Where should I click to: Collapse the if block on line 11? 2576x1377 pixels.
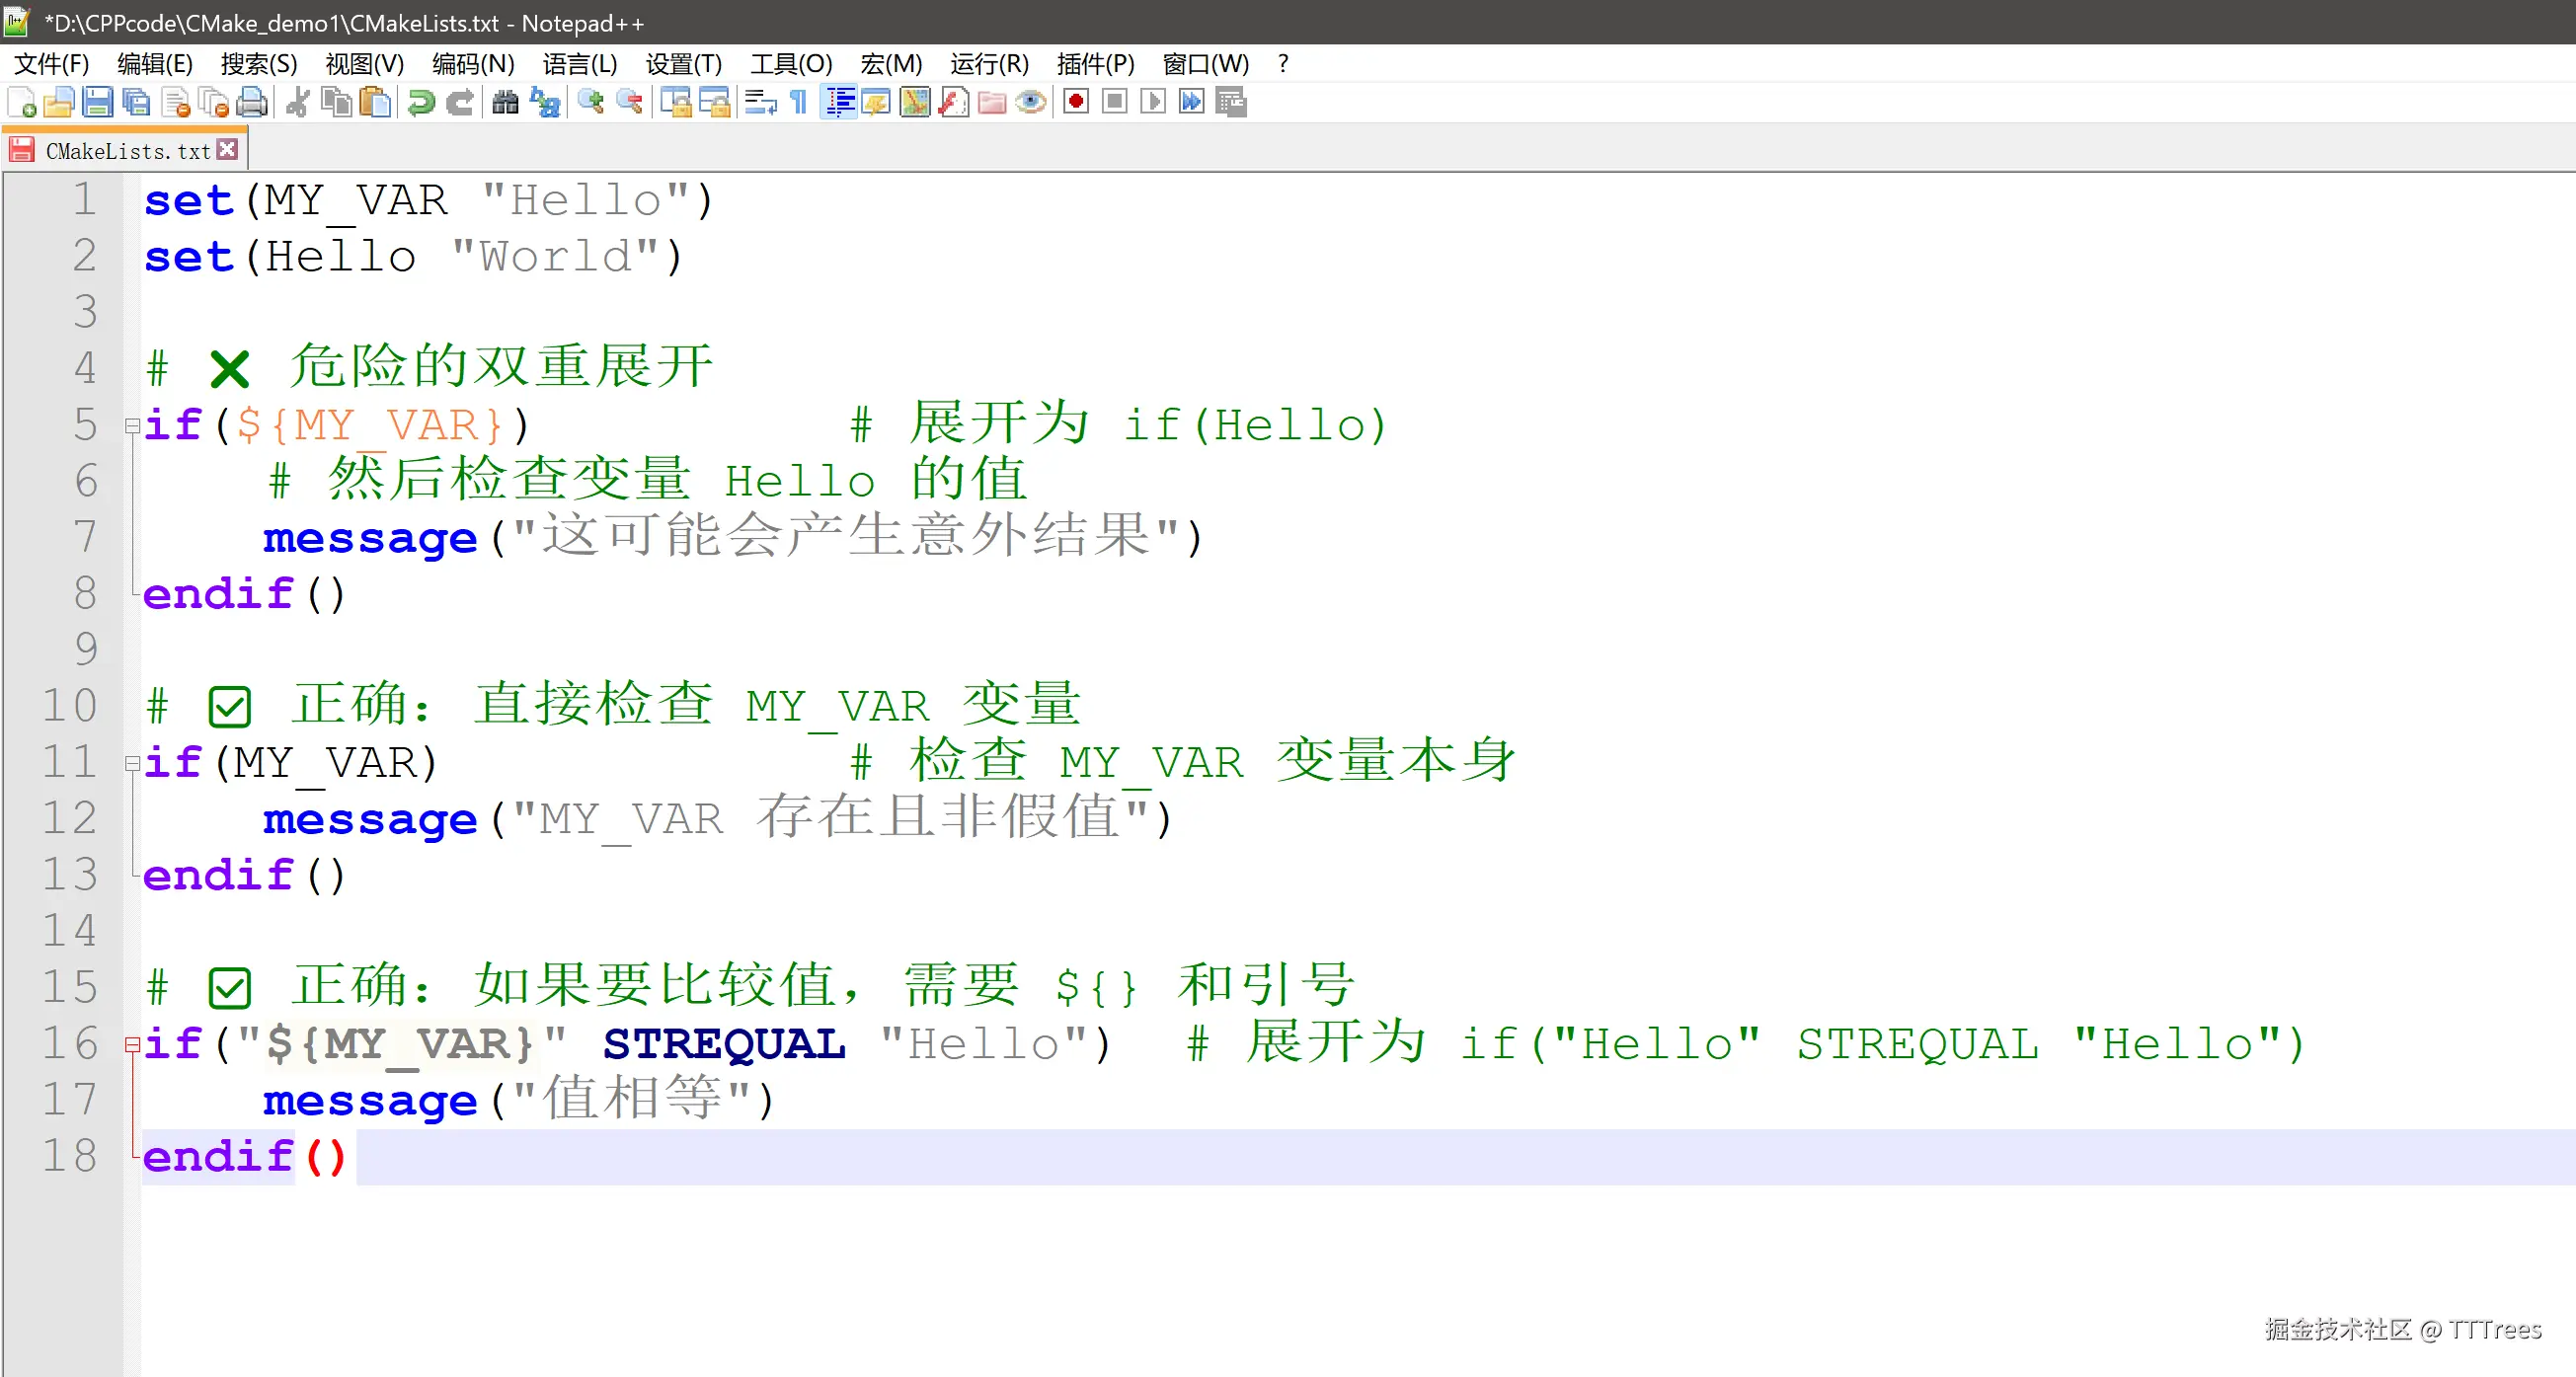(x=132, y=764)
